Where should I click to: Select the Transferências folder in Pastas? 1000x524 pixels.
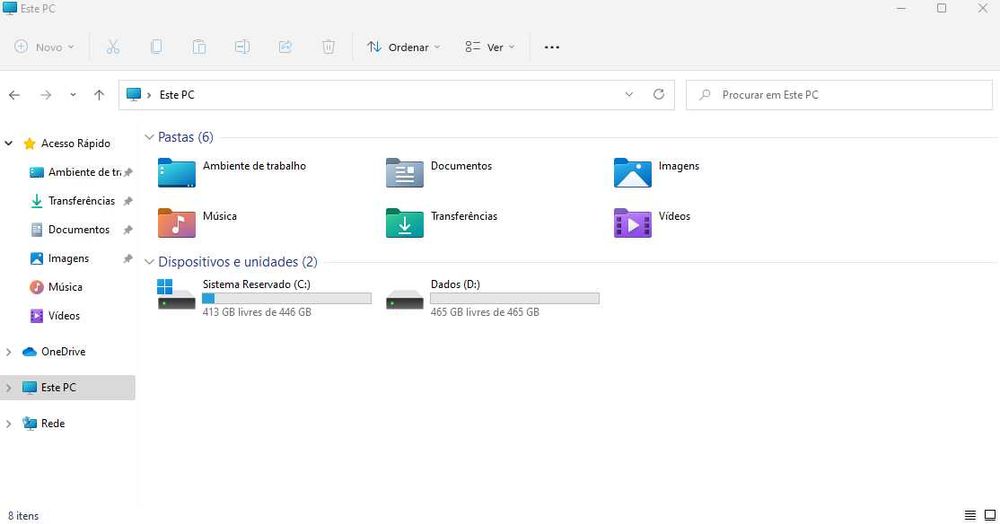[x=442, y=222]
